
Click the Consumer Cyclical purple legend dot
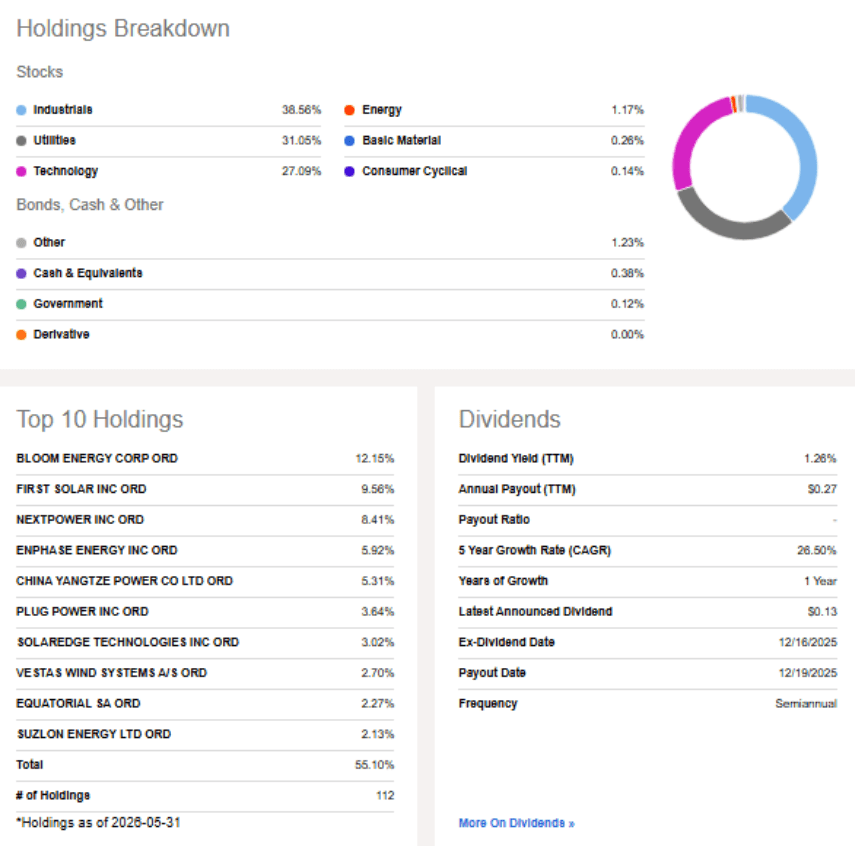click(x=350, y=171)
